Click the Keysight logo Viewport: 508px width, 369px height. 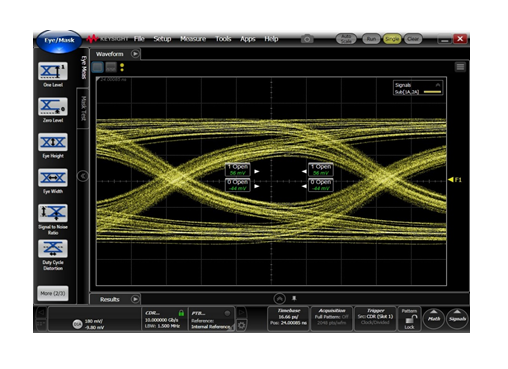(x=107, y=39)
